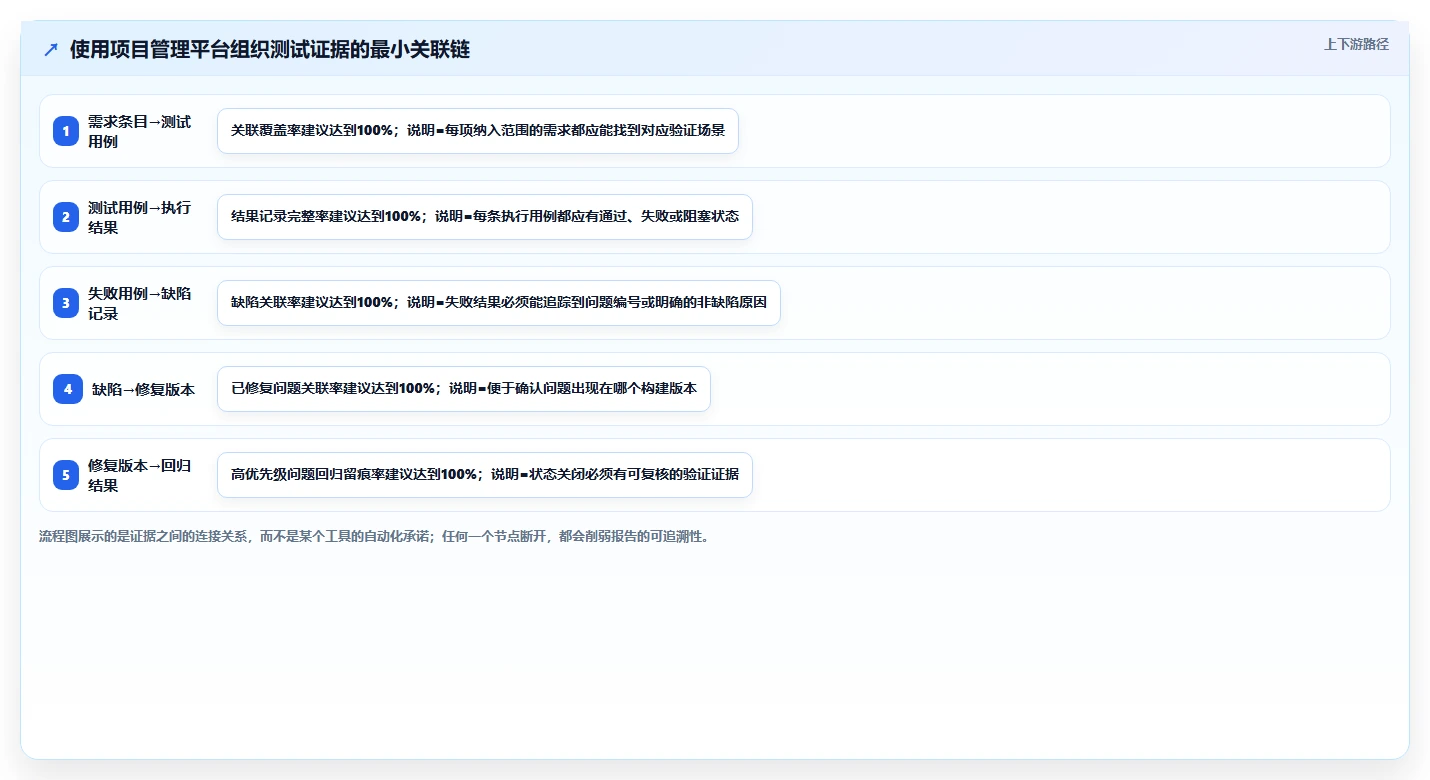The width and height of the screenshot is (1430, 780).
Task: Click the 测试用例→执行结果 step label
Action: [x=139, y=217]
